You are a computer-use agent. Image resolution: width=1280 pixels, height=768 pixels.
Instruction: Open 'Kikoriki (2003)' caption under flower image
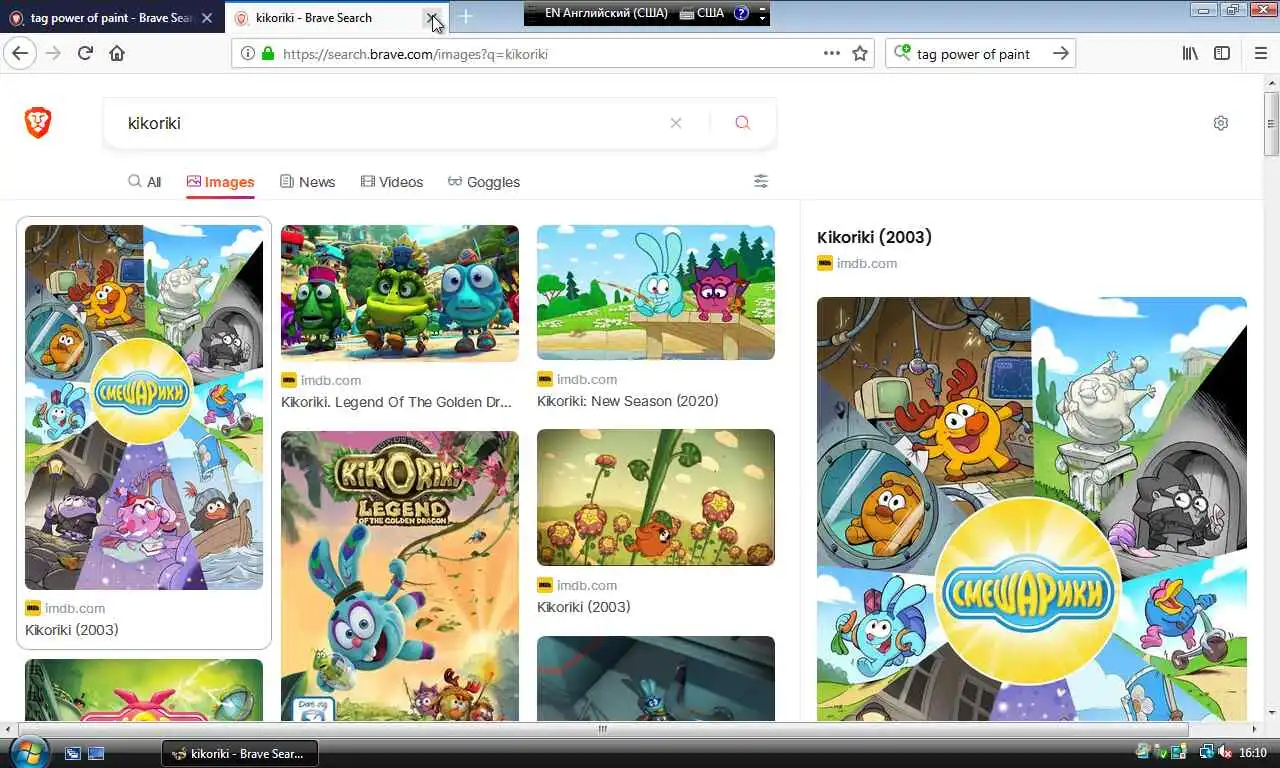click(584, 607)
